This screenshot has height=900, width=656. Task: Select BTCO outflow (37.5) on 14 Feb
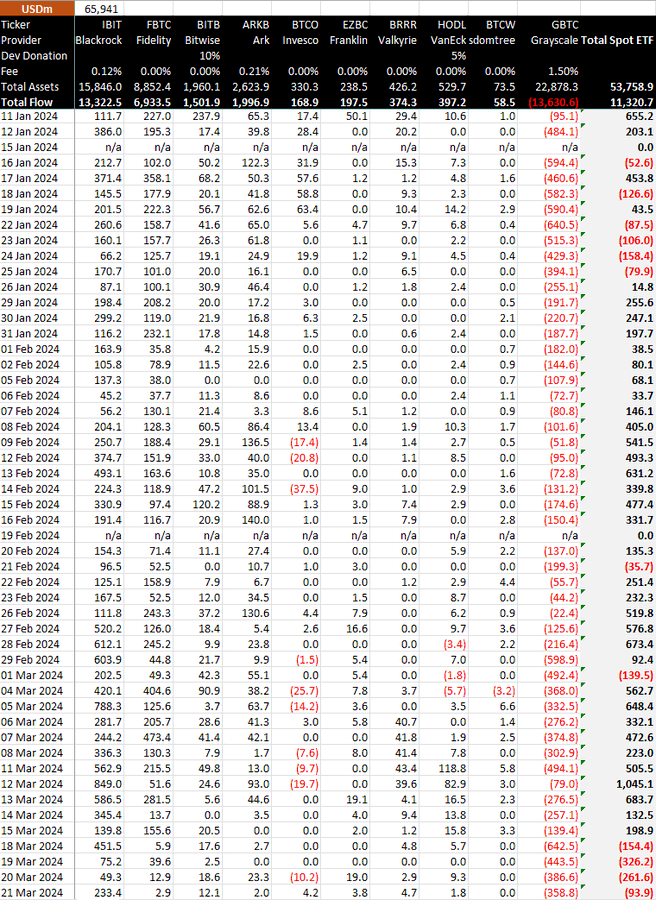[x=302, y=489]
